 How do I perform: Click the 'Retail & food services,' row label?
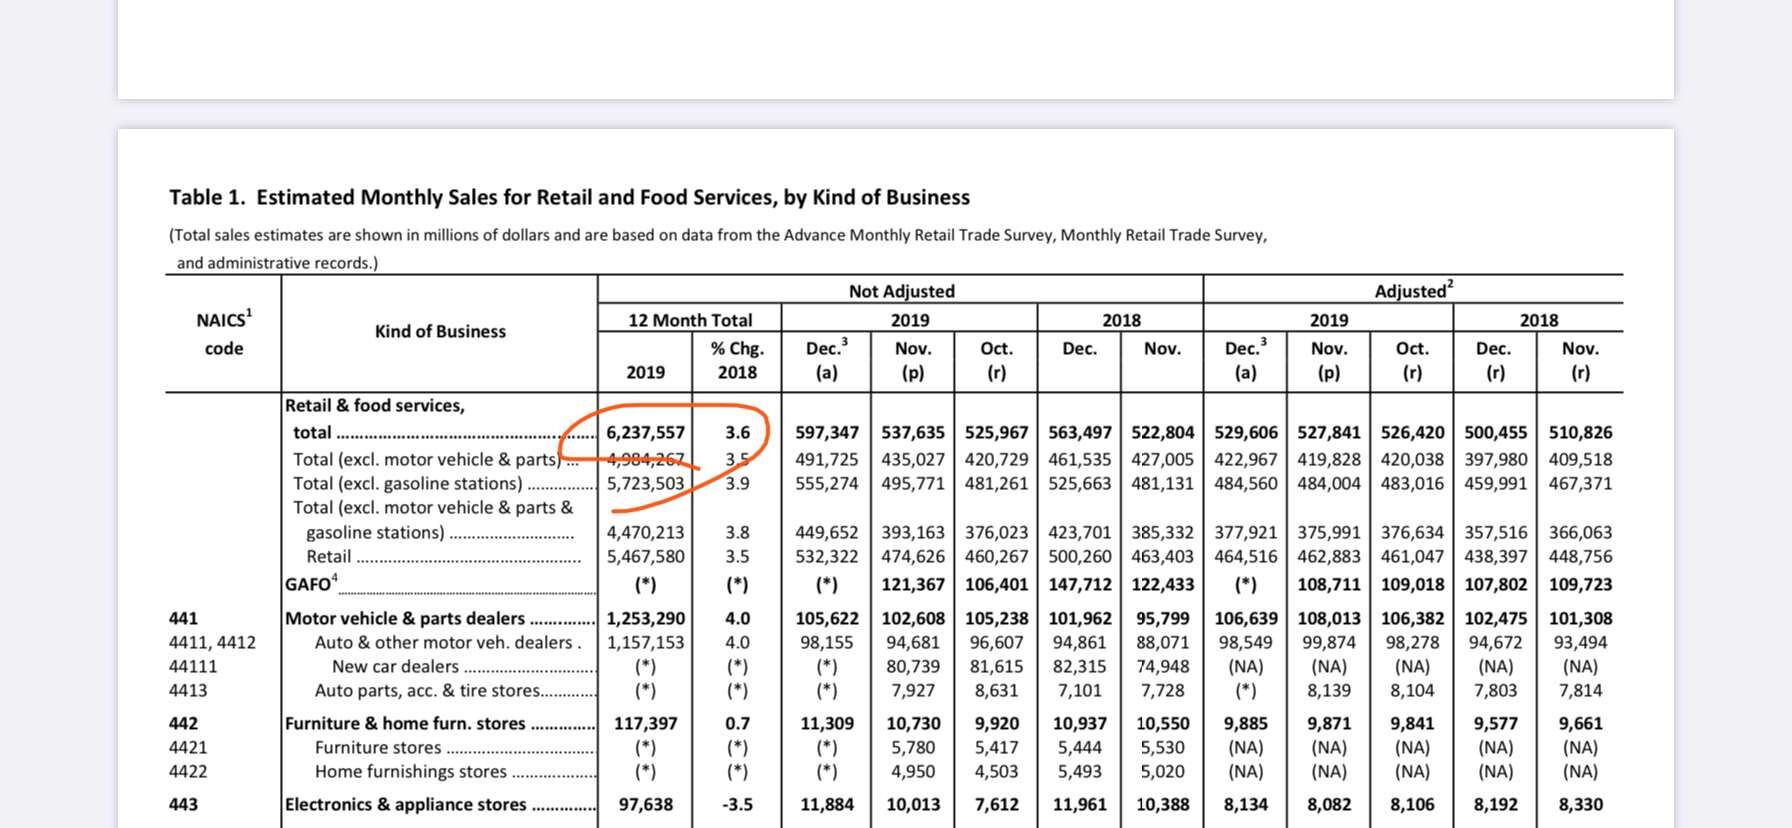click(x=375, y=405)
